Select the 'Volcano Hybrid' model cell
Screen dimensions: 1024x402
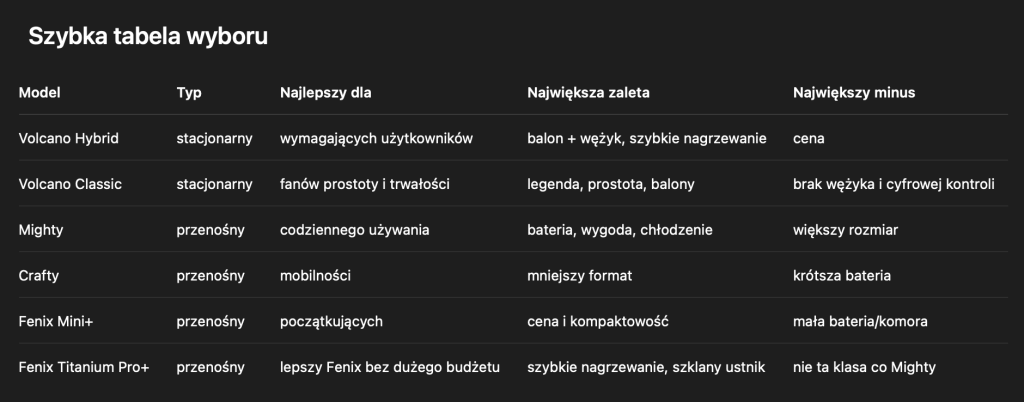(69, 138)
